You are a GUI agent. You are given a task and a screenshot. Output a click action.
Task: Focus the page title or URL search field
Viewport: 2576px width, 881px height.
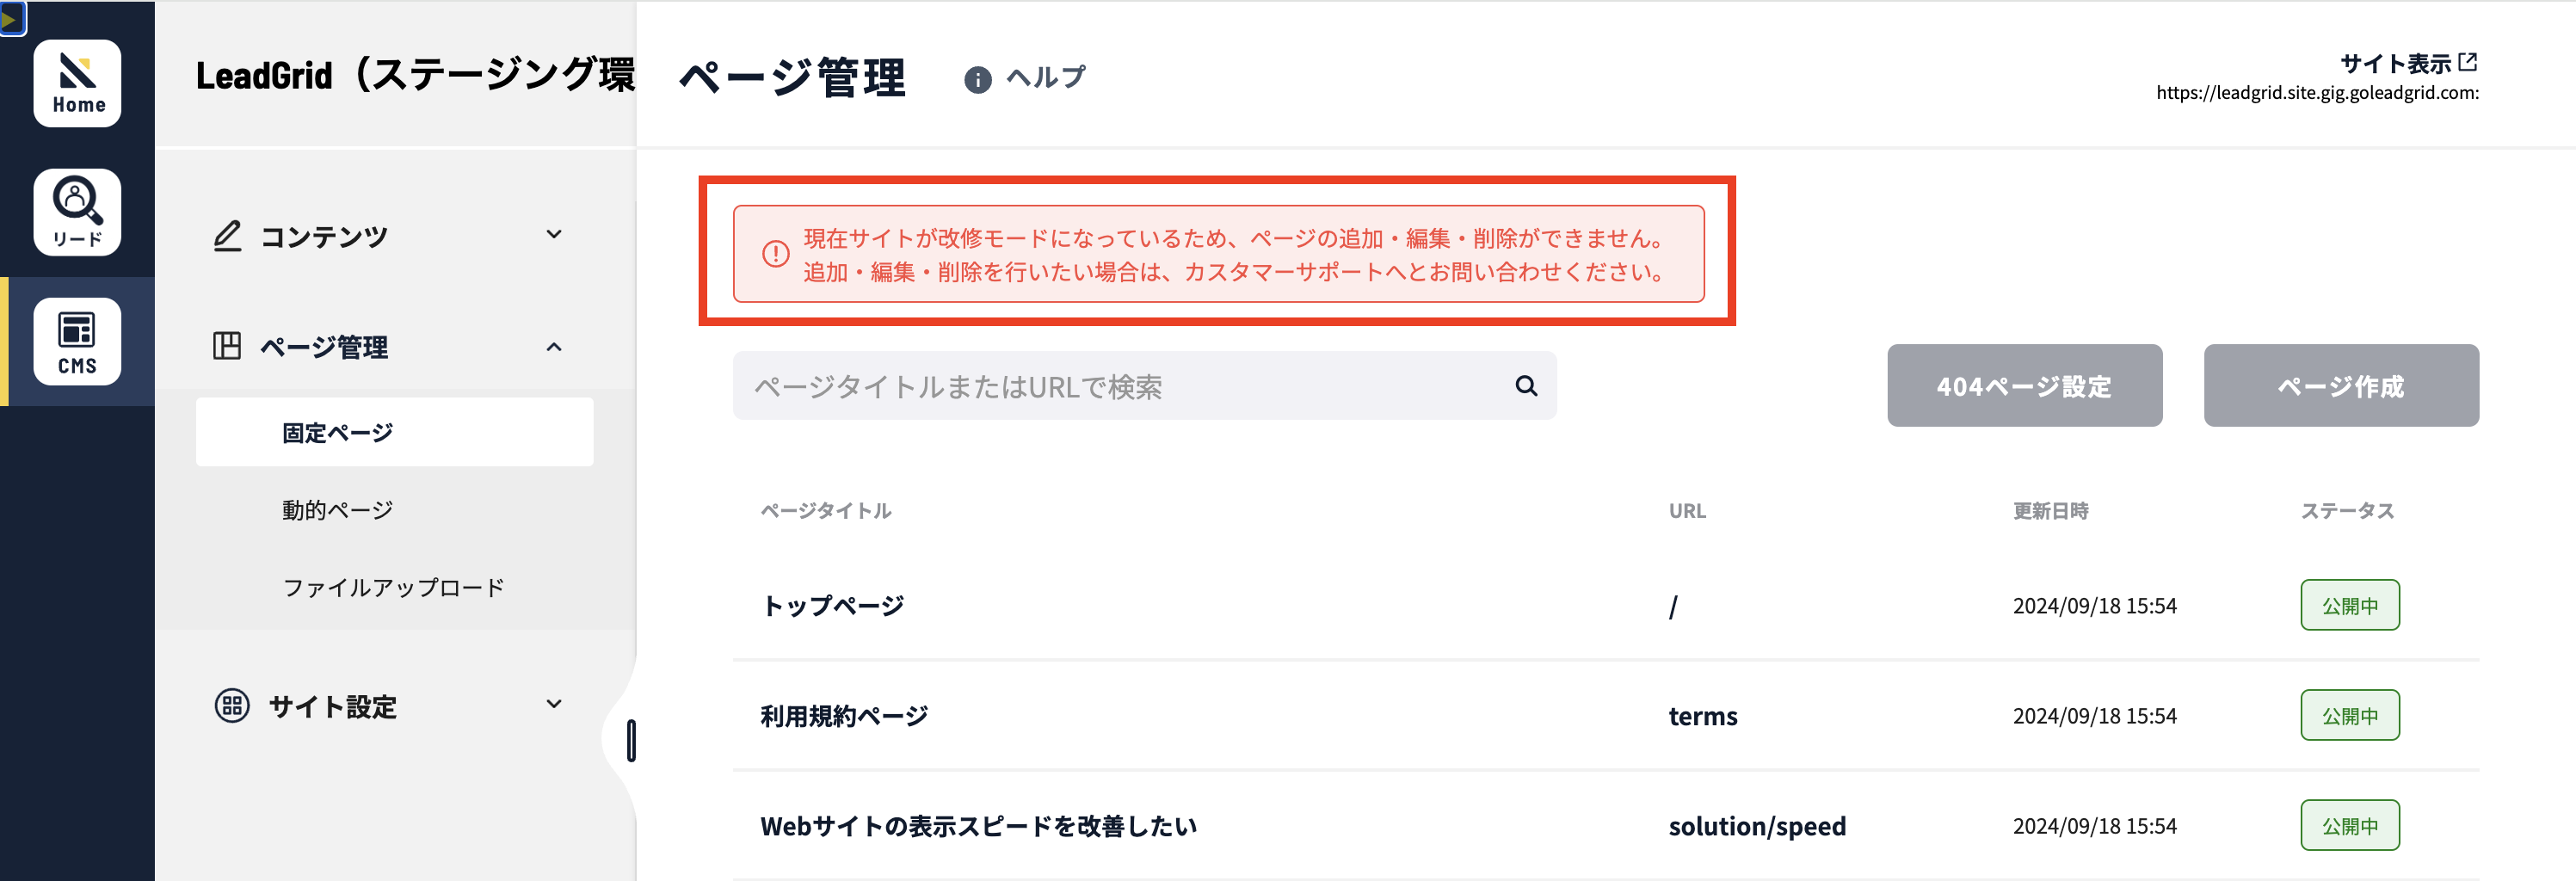pyautogui.click(x=1145, y=386)
